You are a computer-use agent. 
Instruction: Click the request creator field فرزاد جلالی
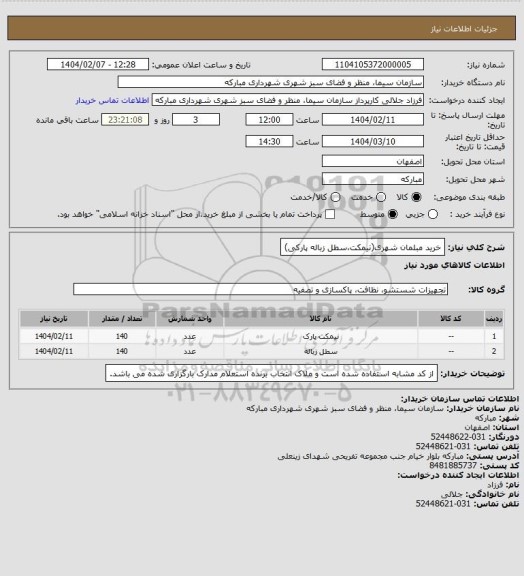288,100
